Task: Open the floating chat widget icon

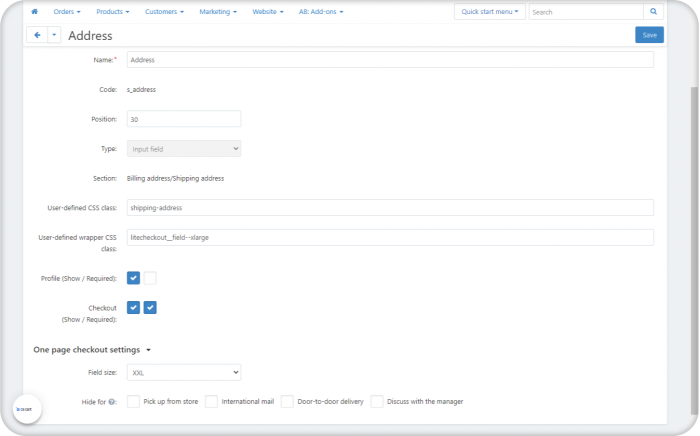Action: coord(27,409)
